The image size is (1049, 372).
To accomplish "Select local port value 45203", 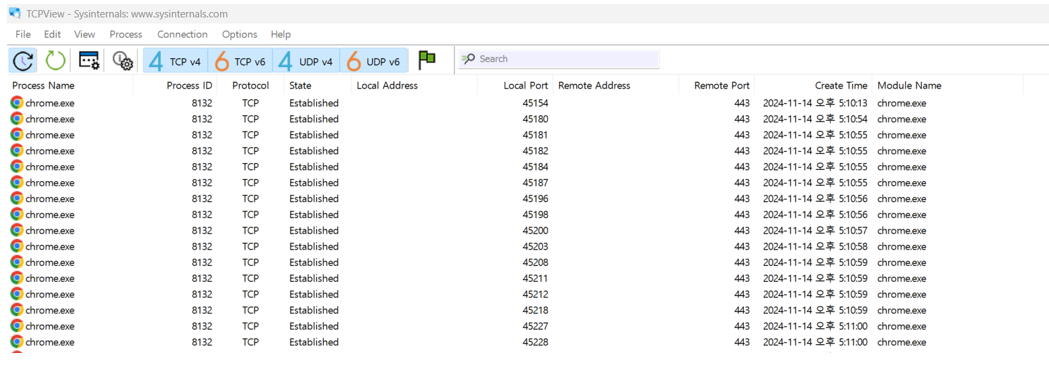I will coord(535,246).
